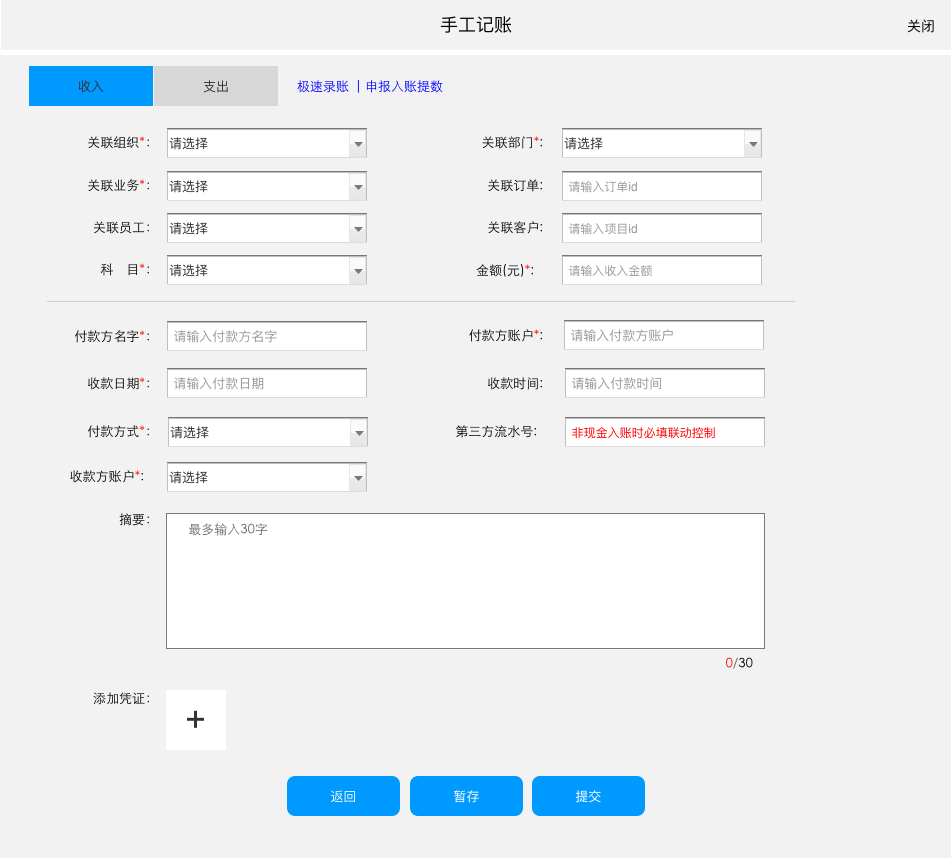Expand the 关联部门 department dropdown

coord(752,143)
